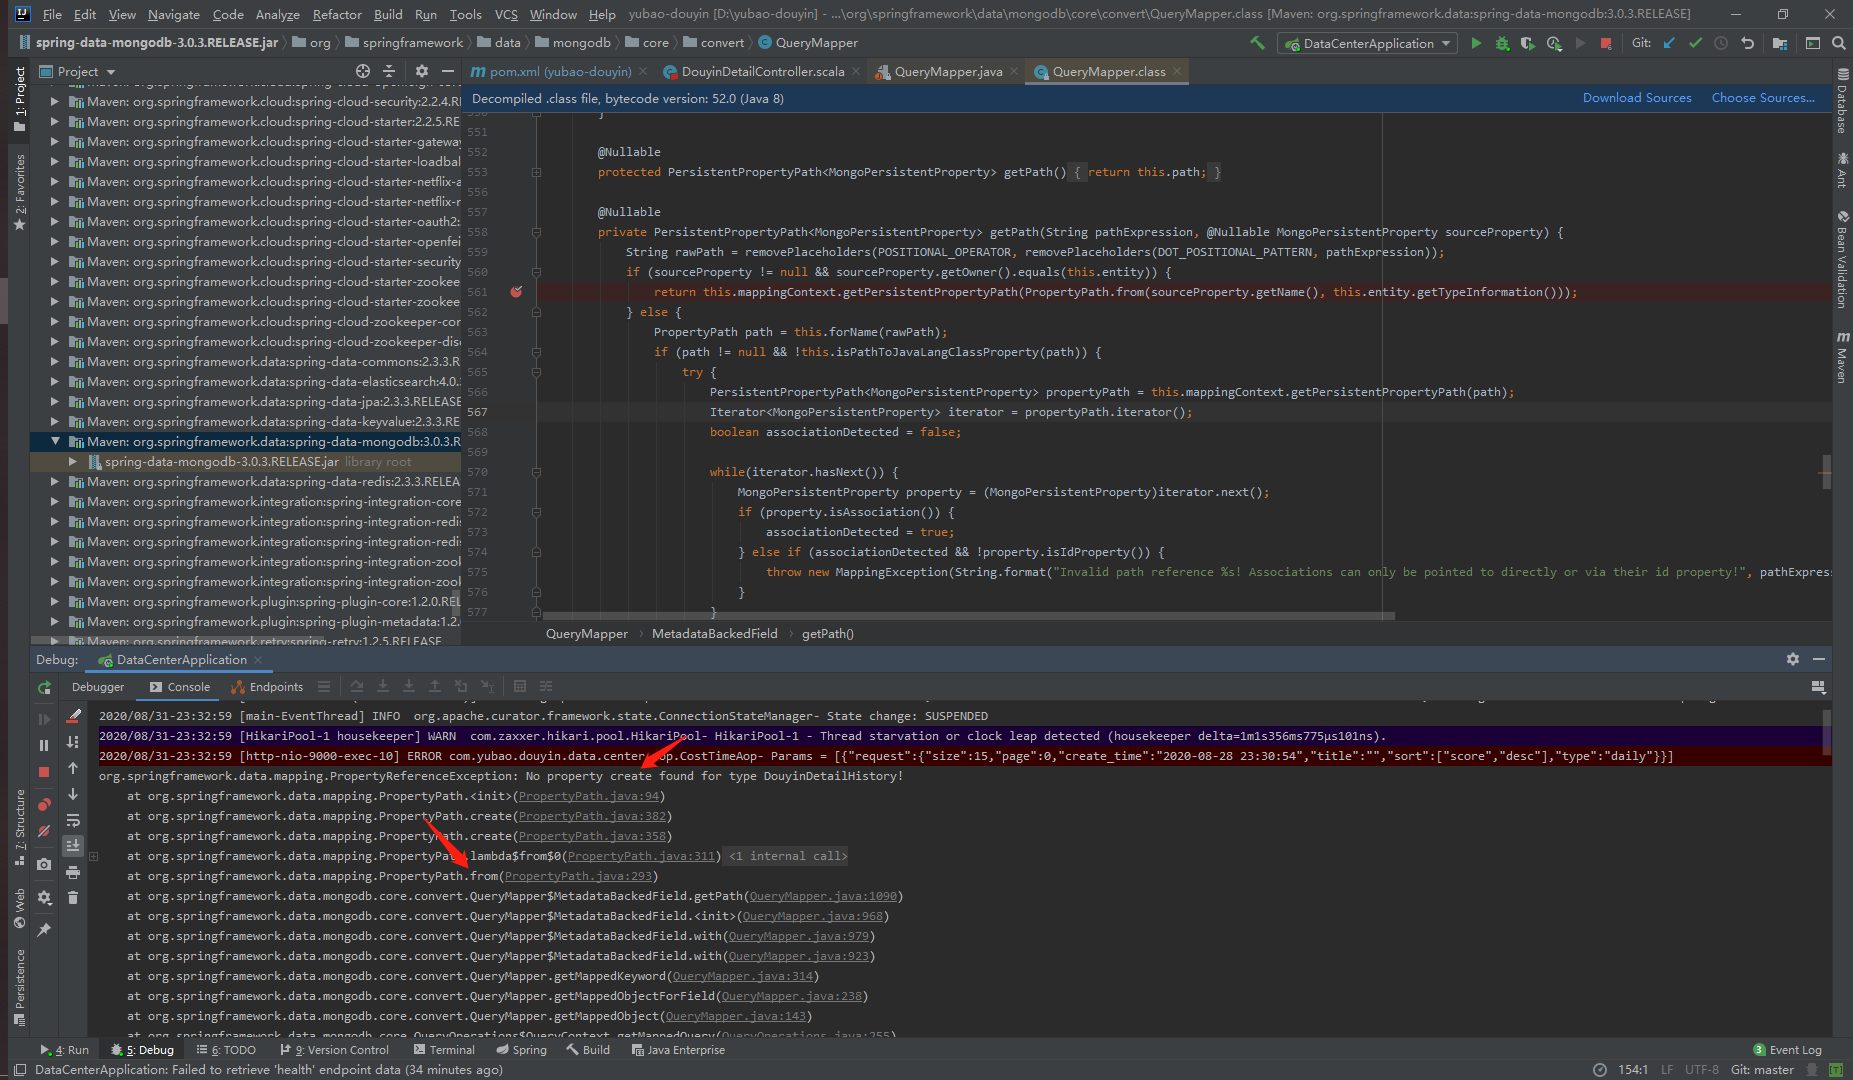The height and width of the screenshot is (1080, 1853).
Task: Rerun DataCenterApplication in Debug panel
Action: coord(44,688)
